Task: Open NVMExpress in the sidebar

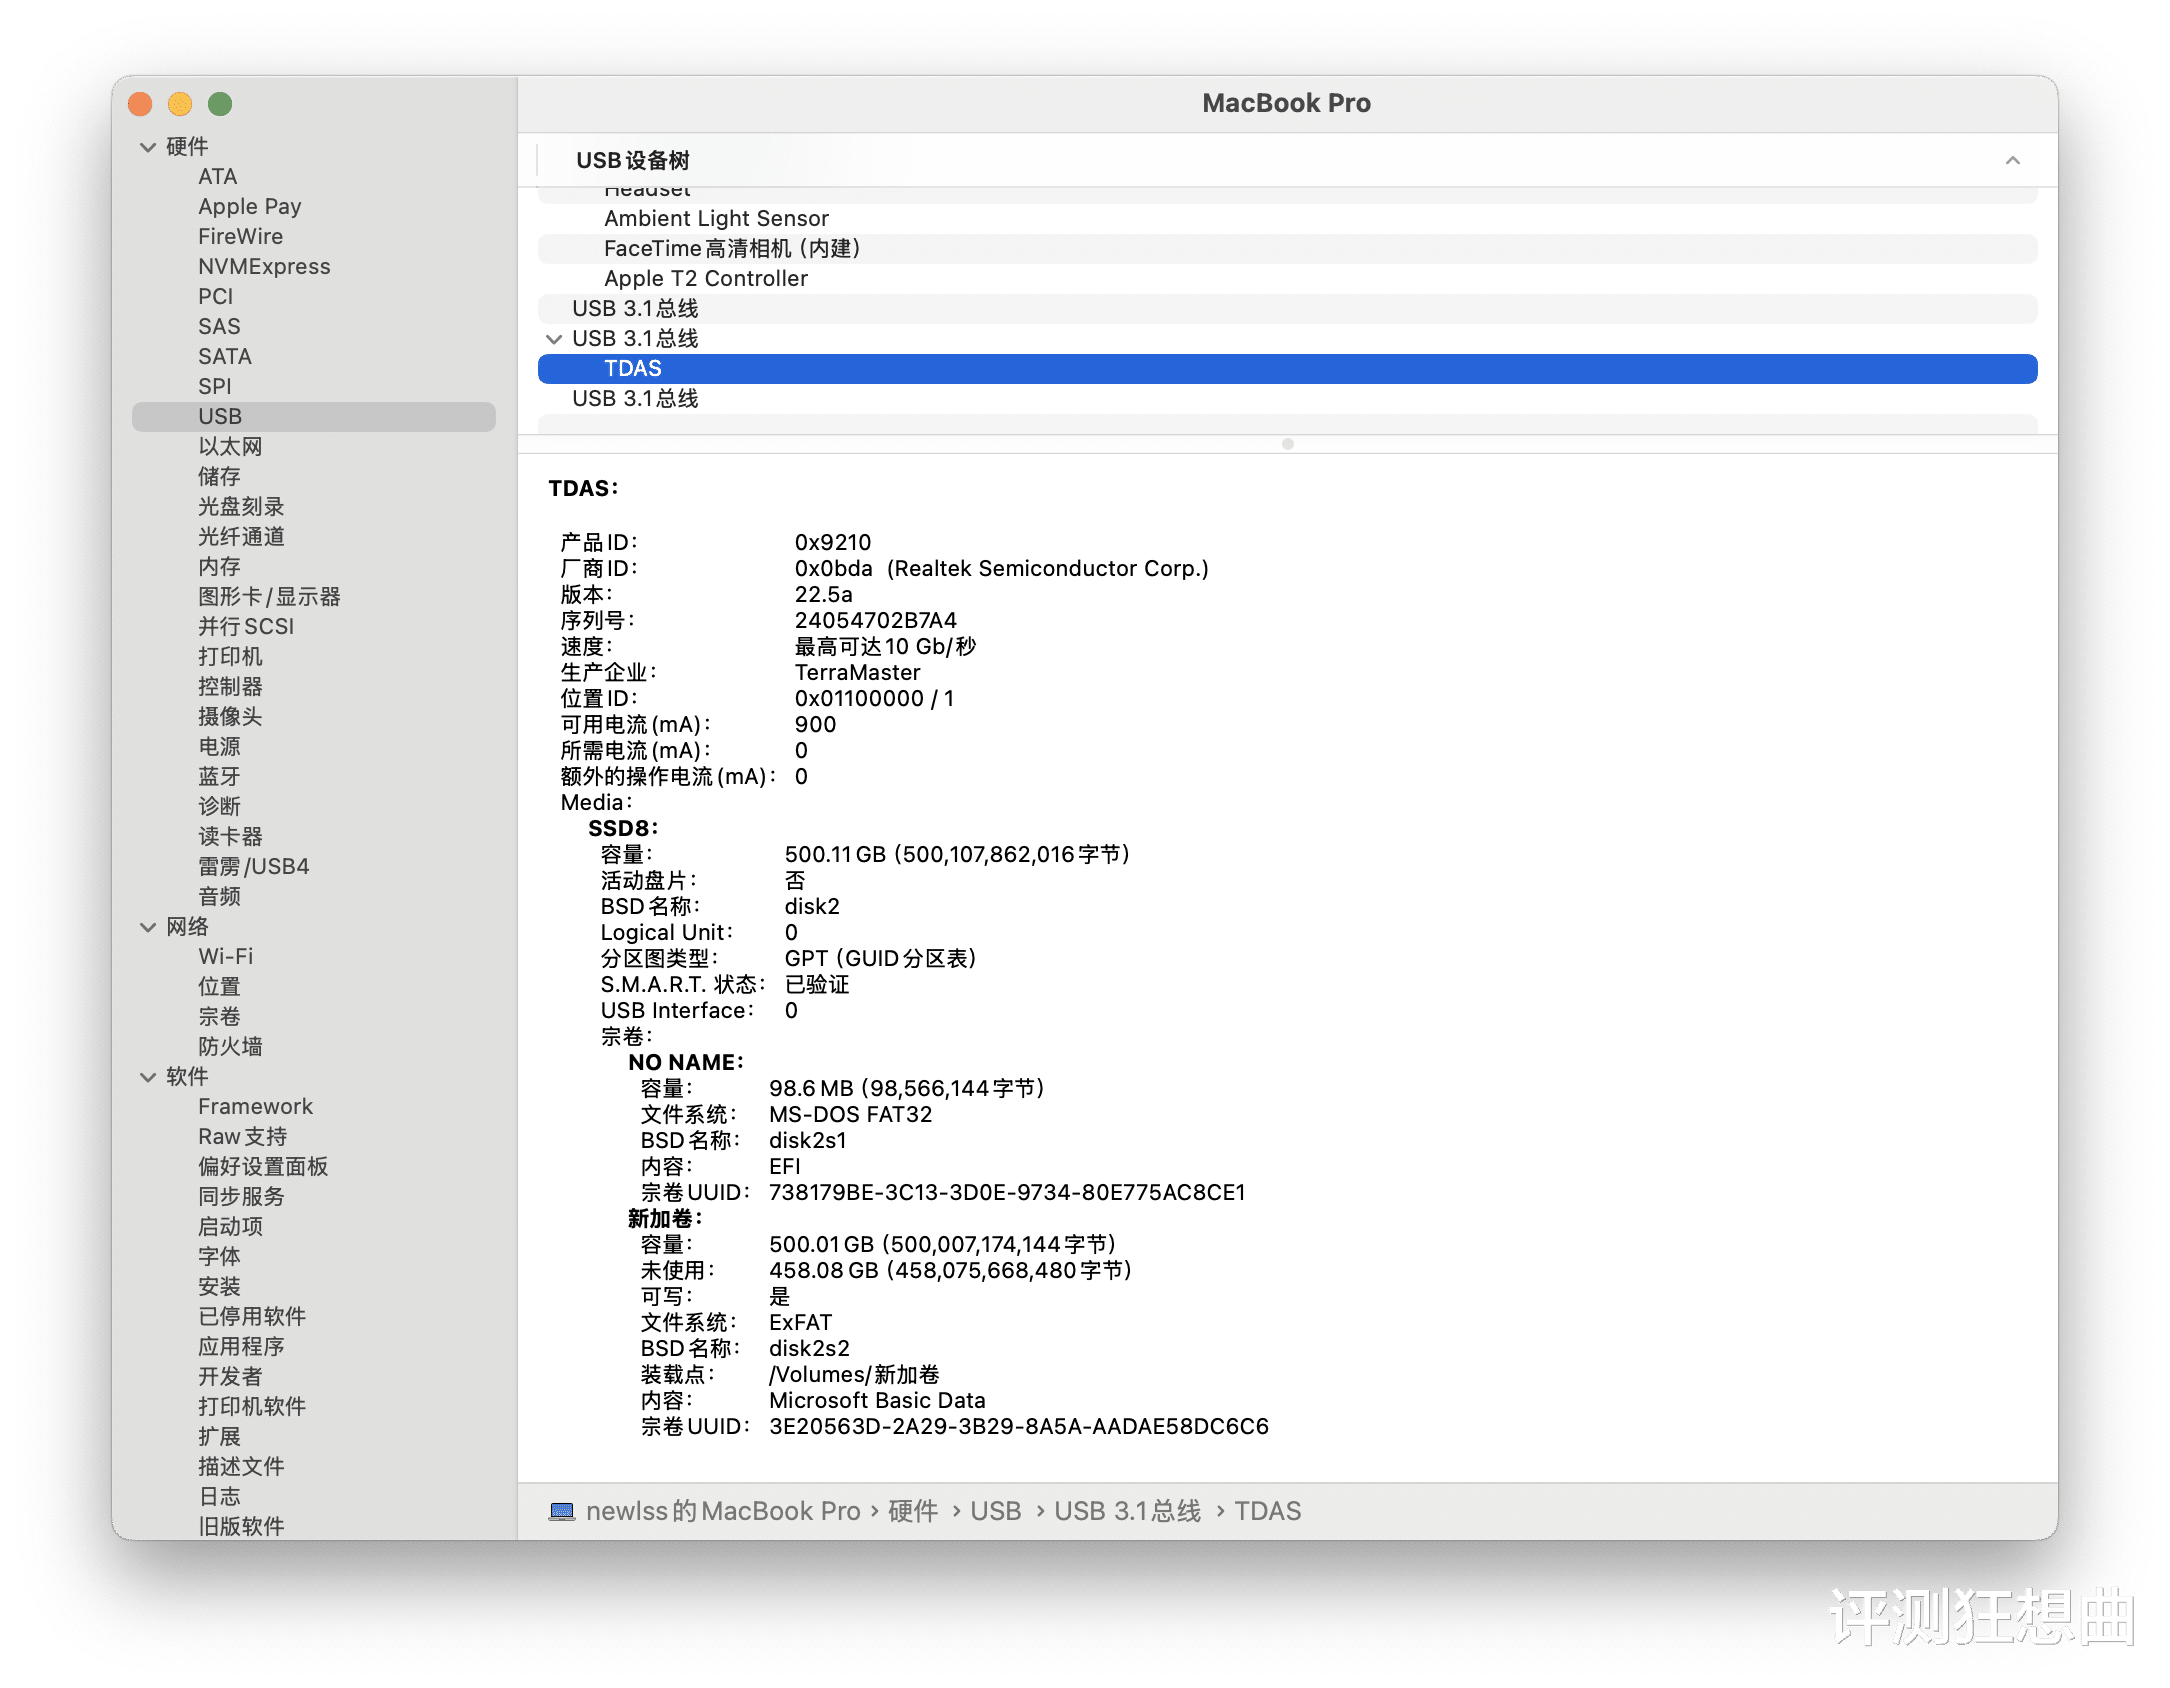Action: coord(264,267)
